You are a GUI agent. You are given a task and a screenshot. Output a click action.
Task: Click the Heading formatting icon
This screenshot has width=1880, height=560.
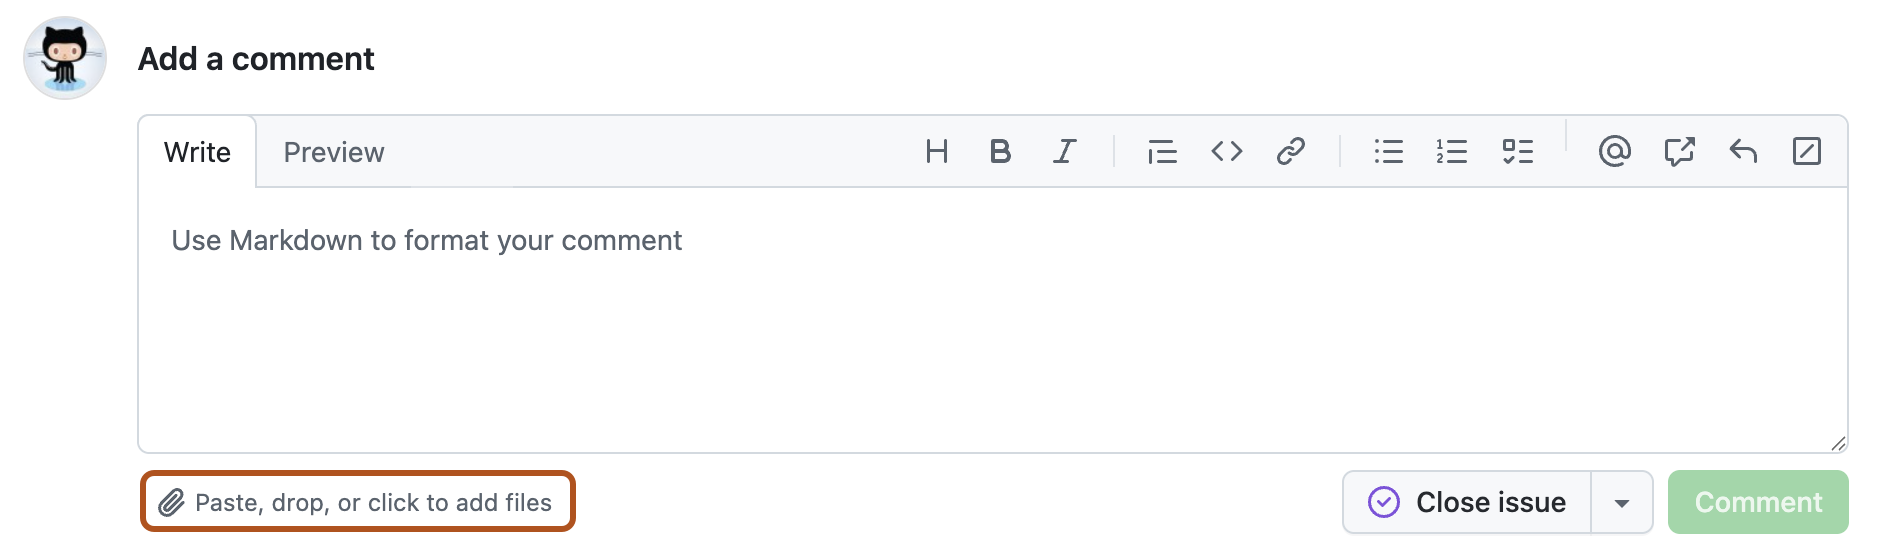click(936, 152)
